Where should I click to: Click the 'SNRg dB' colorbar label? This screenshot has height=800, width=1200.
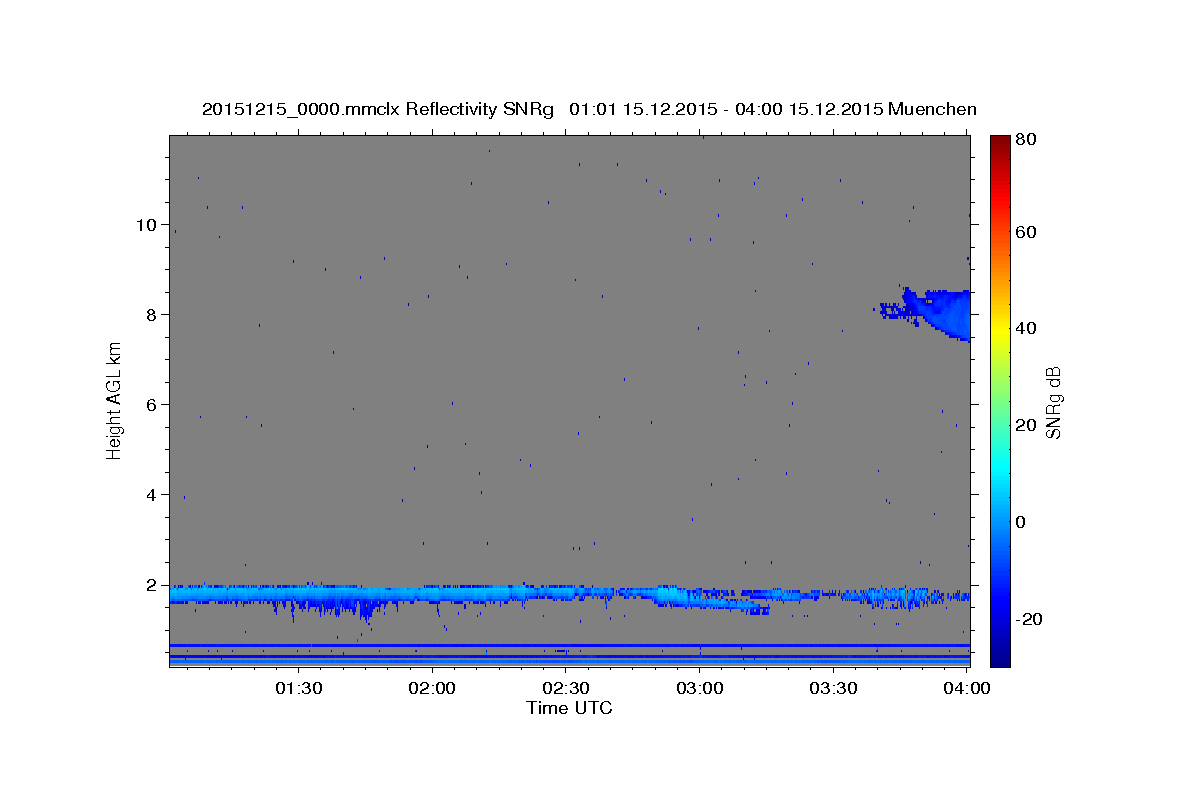click(x=1053, y=402)
